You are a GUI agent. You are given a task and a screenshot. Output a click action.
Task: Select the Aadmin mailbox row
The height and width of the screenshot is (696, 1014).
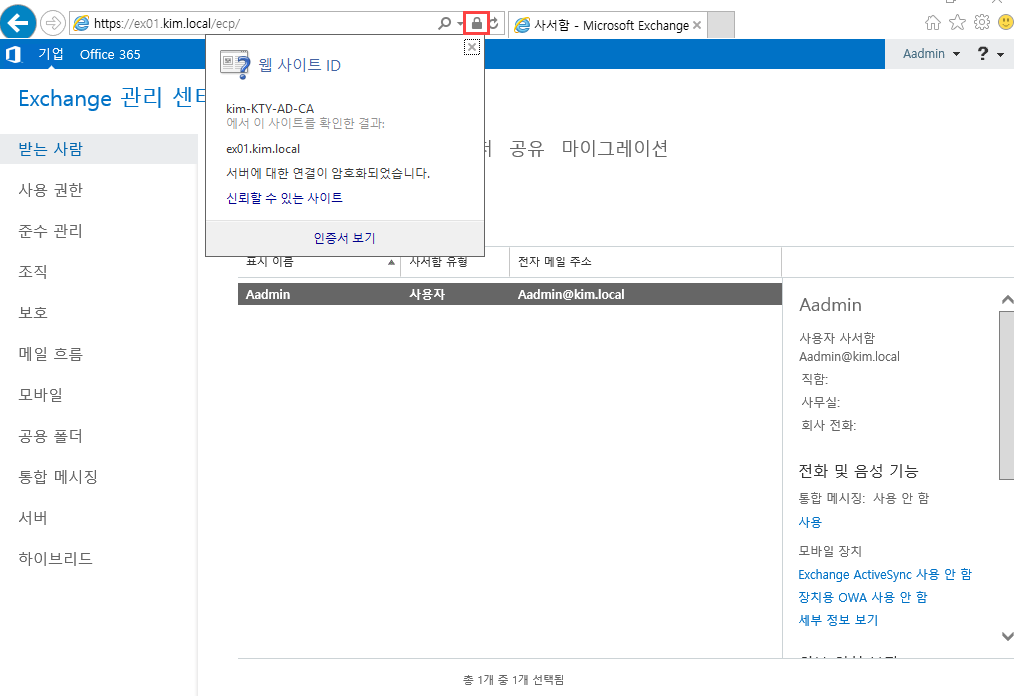(510, 294)
